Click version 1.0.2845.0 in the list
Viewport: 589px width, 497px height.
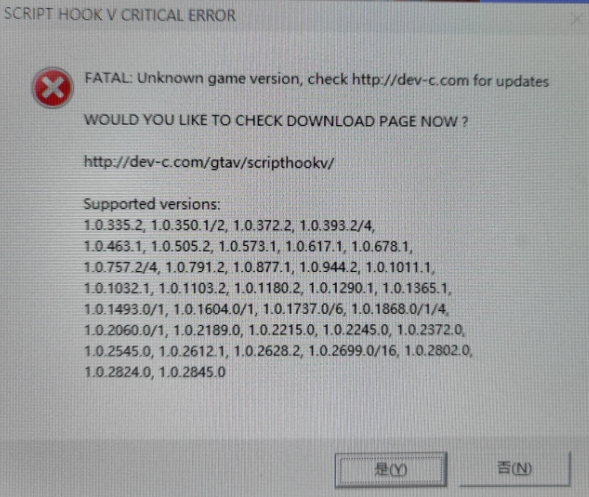(192, 372)
